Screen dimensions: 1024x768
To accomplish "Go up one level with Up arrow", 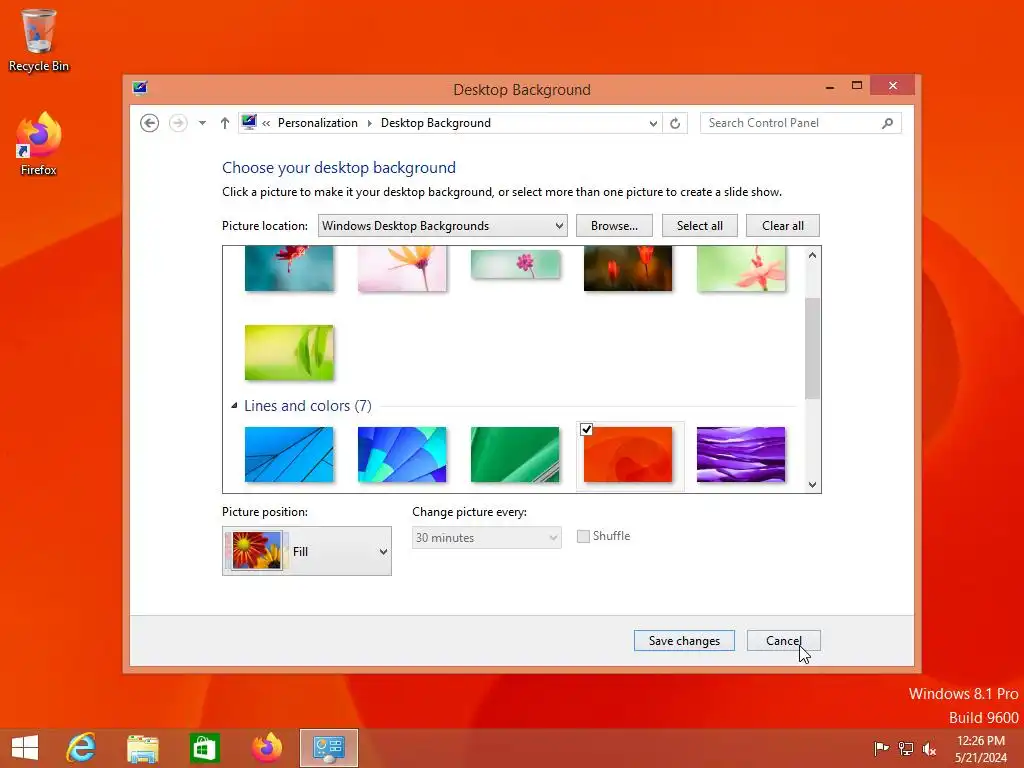I will pyautogui.click(x=225, y=123).
